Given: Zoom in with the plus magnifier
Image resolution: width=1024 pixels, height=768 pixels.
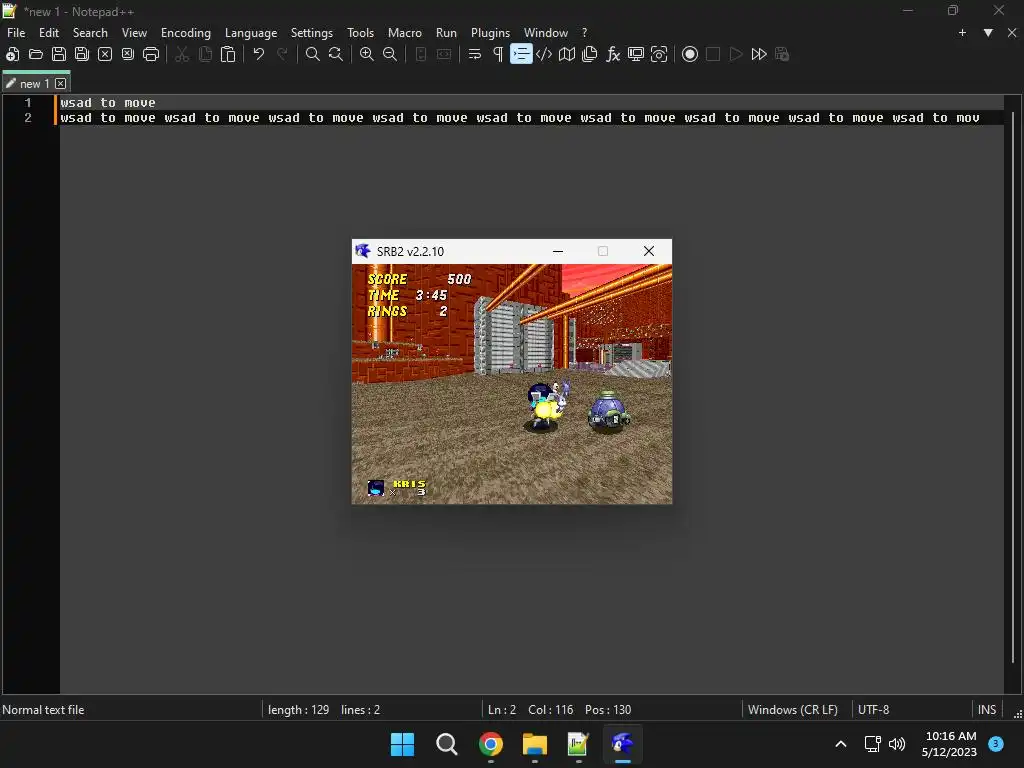Looking at the screenshot, I should pos(367,54).
